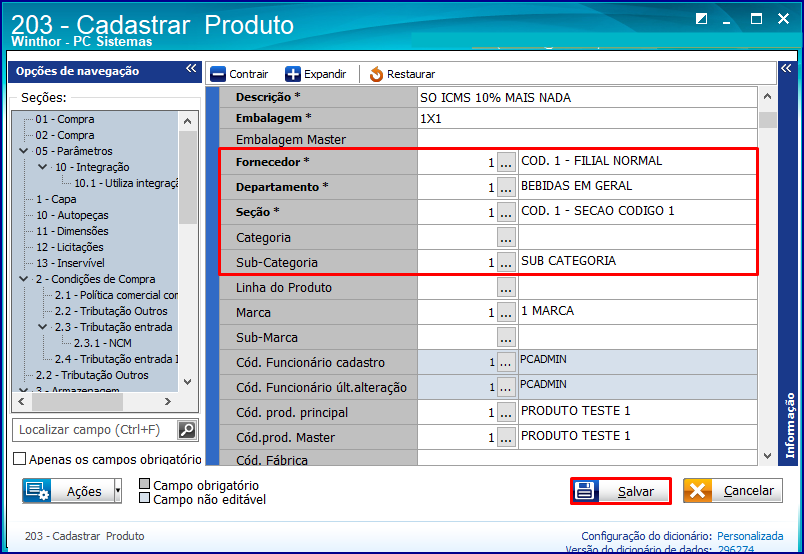Viewport: 804px width, 554px height.
Task: Click the Restaurar arrow icon
Action: coord(376,74)
